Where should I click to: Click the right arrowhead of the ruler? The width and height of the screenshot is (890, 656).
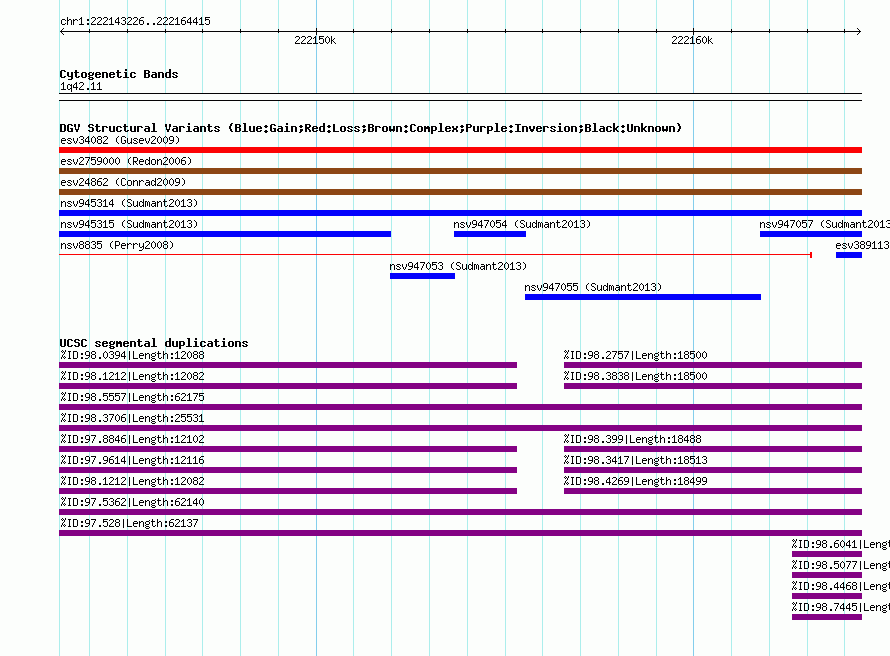[x=859, y=32]
